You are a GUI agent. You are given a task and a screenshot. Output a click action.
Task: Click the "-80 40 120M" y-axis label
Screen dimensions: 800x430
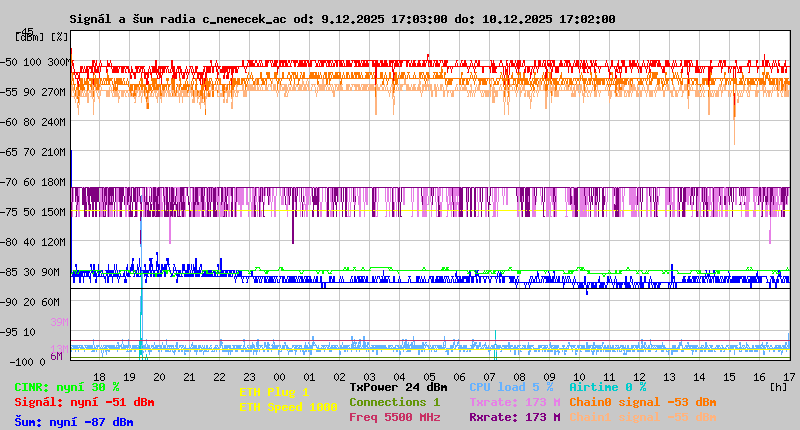click(35, 242)
